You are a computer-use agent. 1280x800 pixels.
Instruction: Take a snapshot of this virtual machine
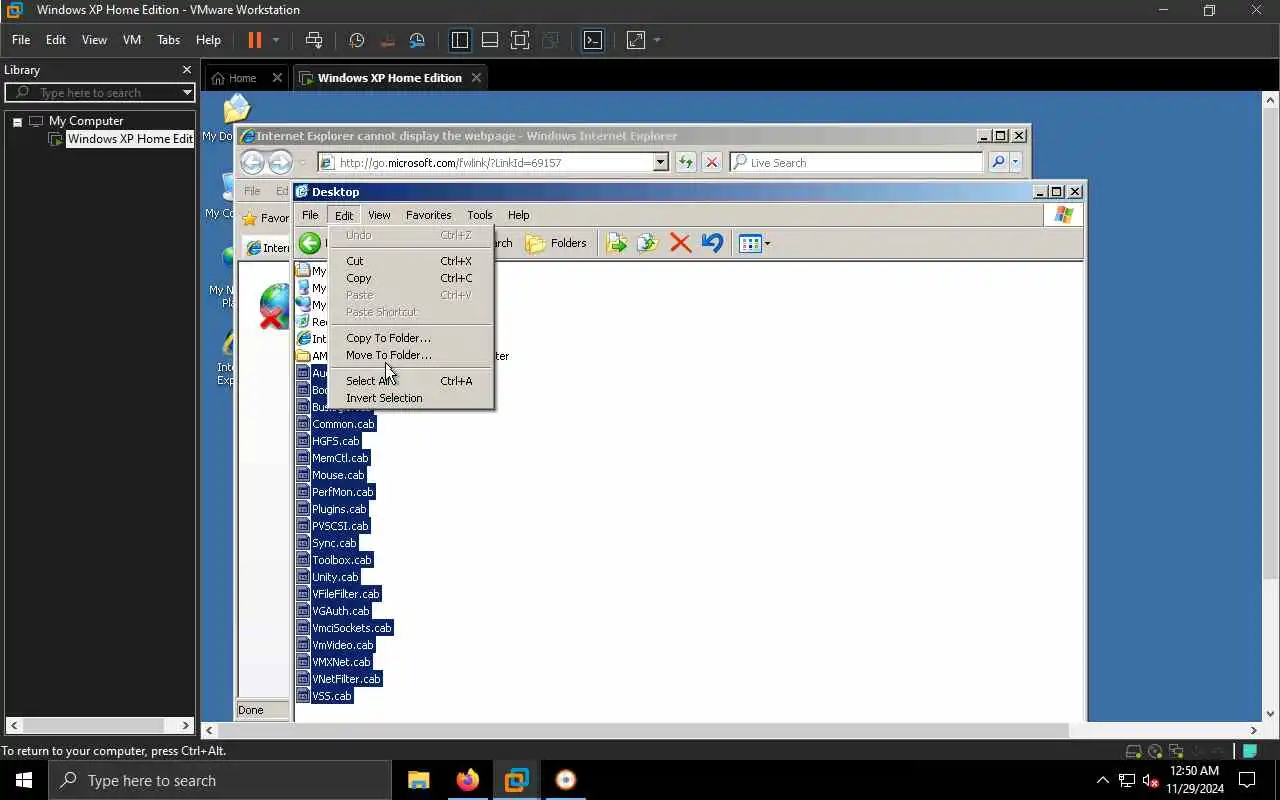pos(357,40)
